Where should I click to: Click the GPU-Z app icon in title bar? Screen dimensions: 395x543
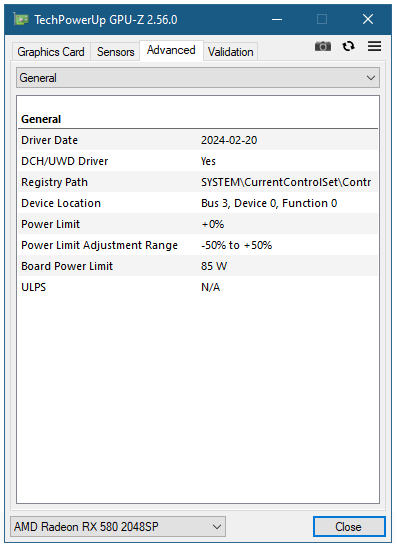[x=21, y=19]
